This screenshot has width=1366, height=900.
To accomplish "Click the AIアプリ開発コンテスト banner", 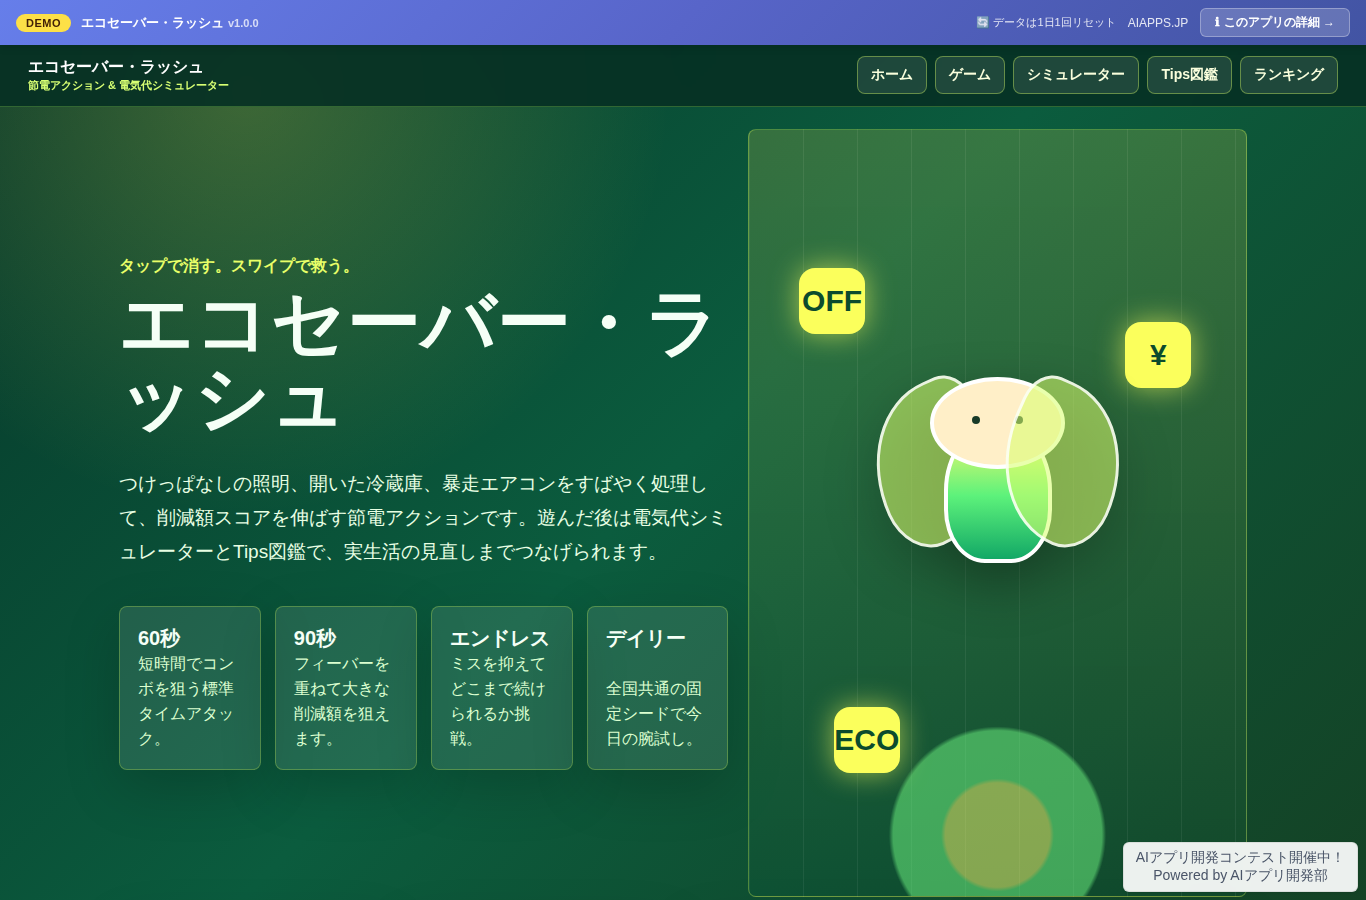I will click(1240, 866).
